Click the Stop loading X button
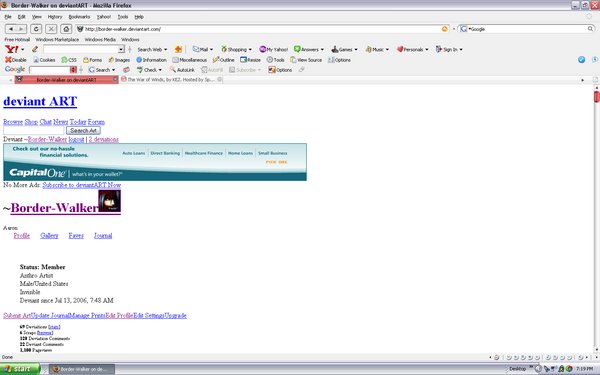This screenshot has height=375, width=600. pos(51,29)
